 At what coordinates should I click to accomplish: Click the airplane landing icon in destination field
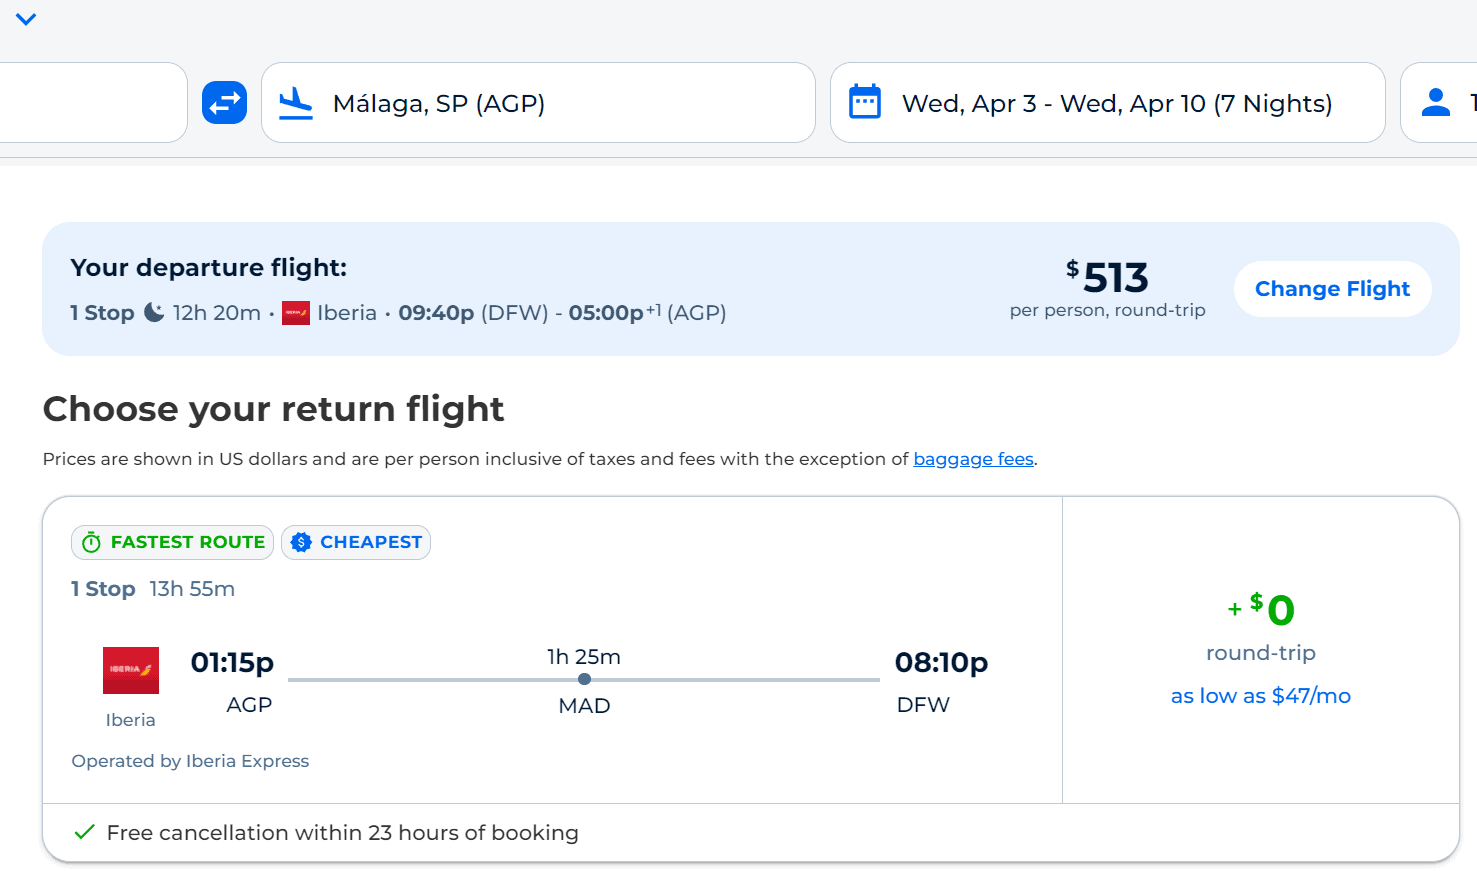tap(296, 103)
